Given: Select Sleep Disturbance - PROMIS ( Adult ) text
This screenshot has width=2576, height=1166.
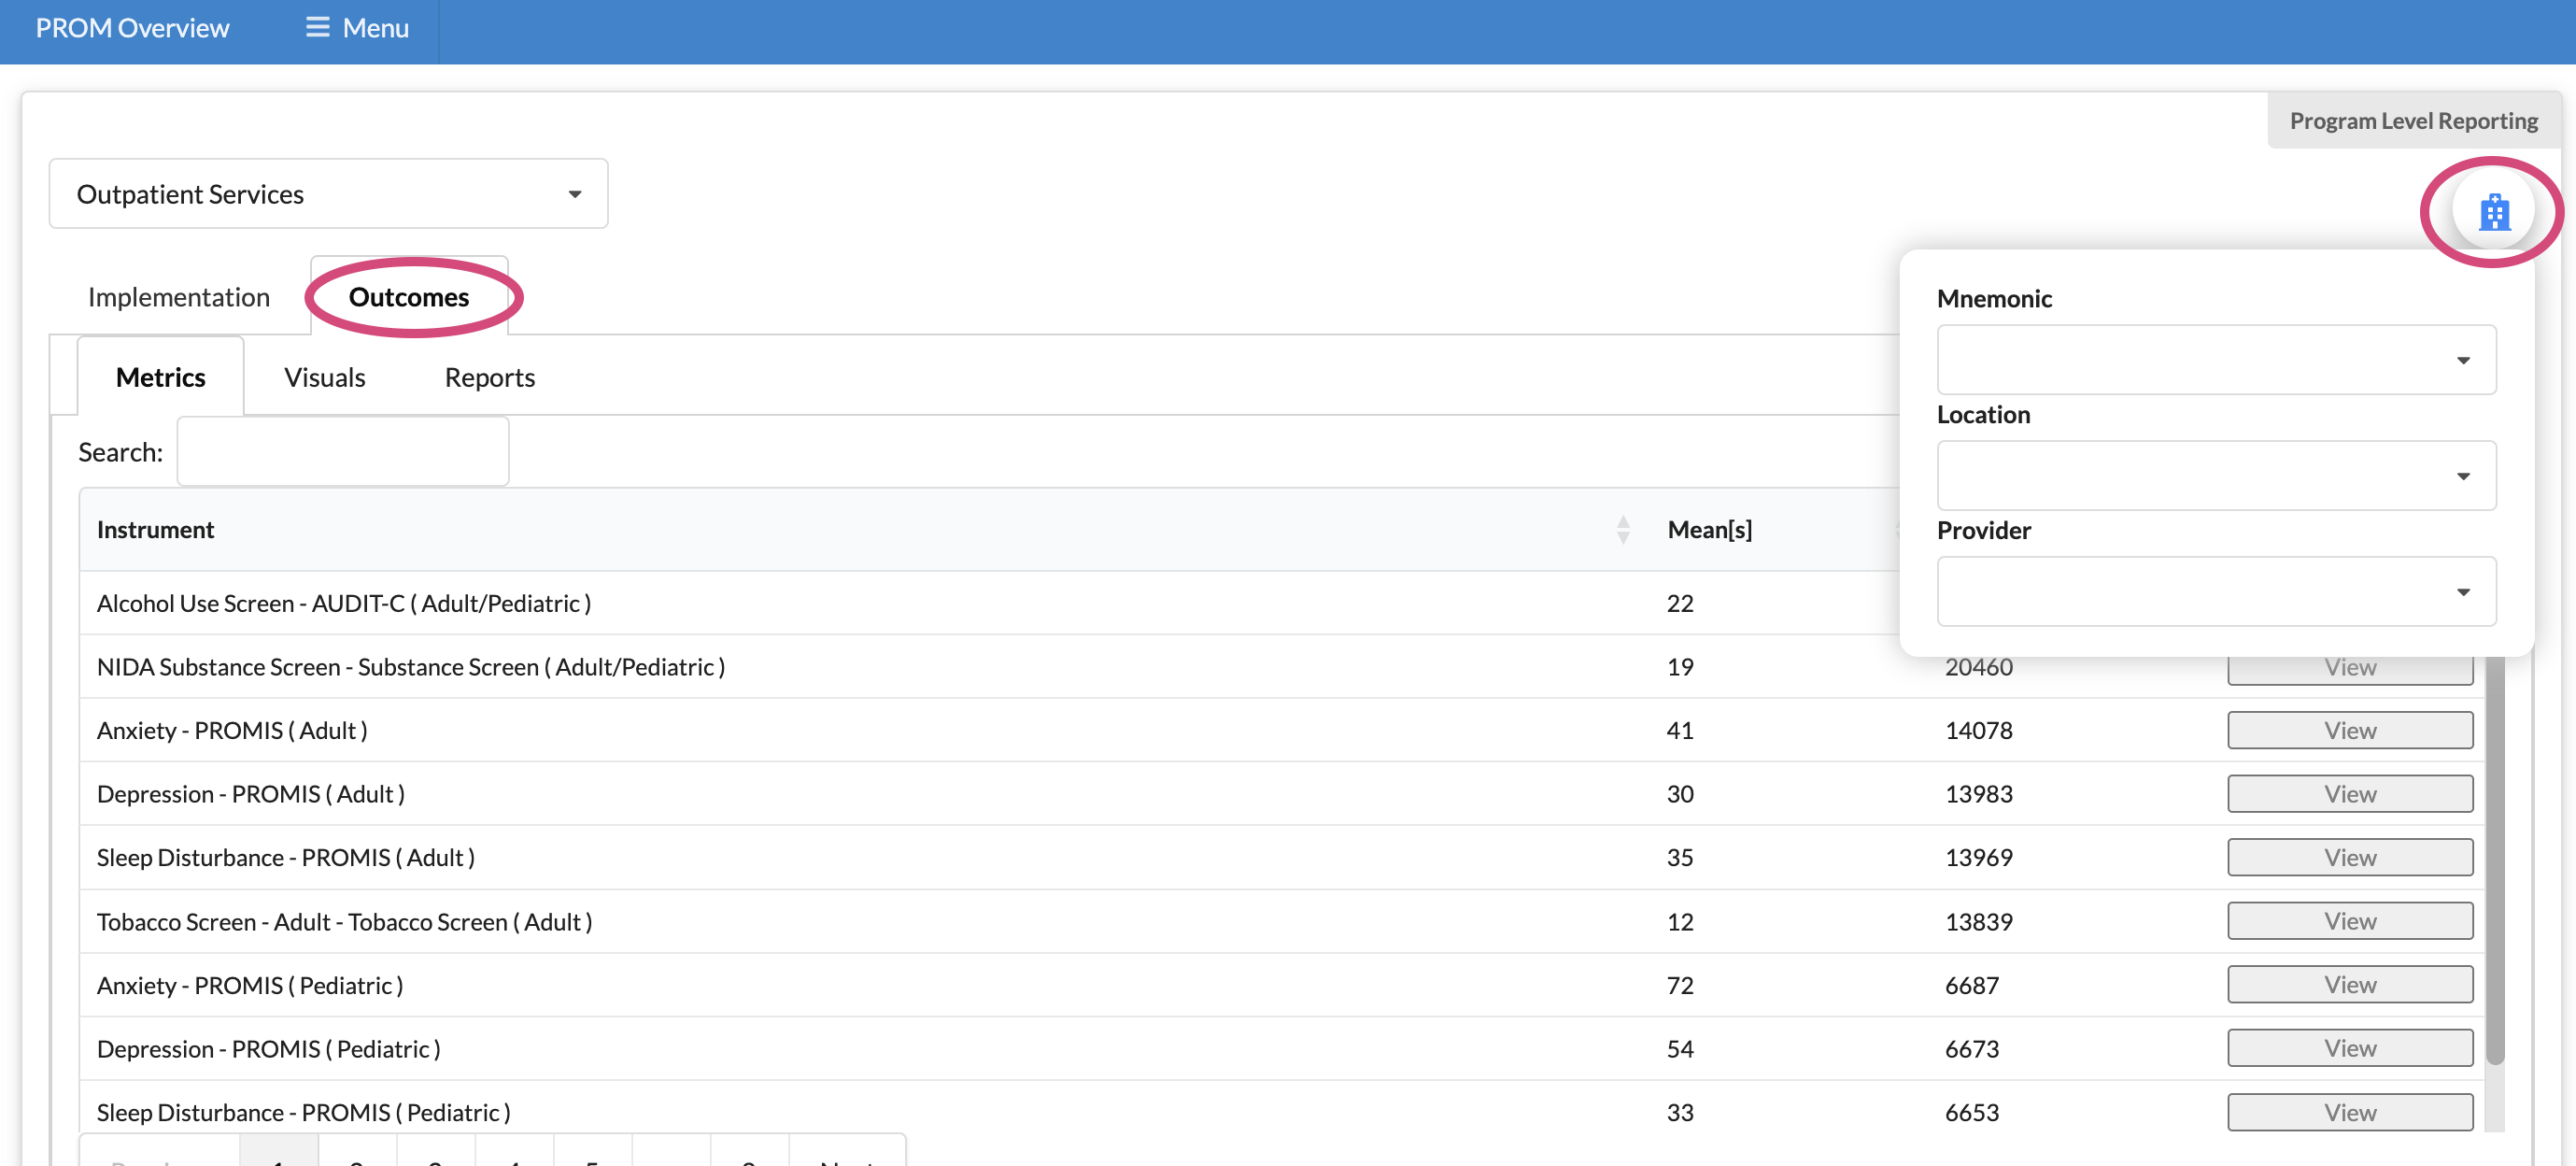Looking at the screenshot, I should pyautogui.click(x=286, y=858).
